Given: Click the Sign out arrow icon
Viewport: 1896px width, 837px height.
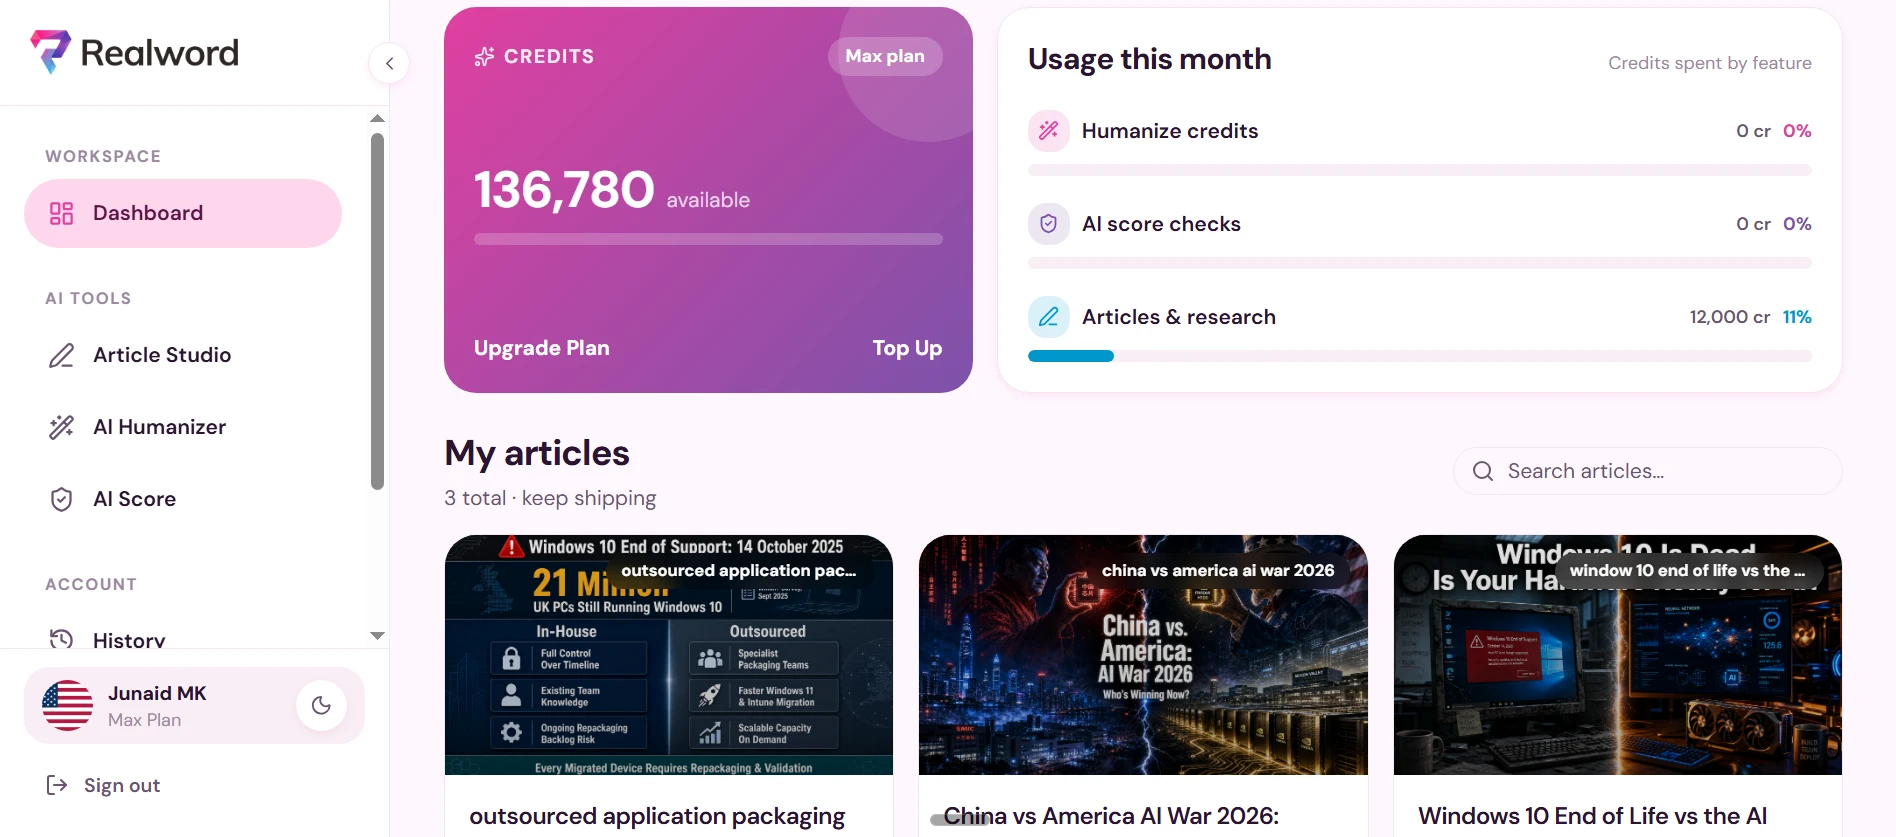Looking at the screenshot, I should tap(57, 785).
